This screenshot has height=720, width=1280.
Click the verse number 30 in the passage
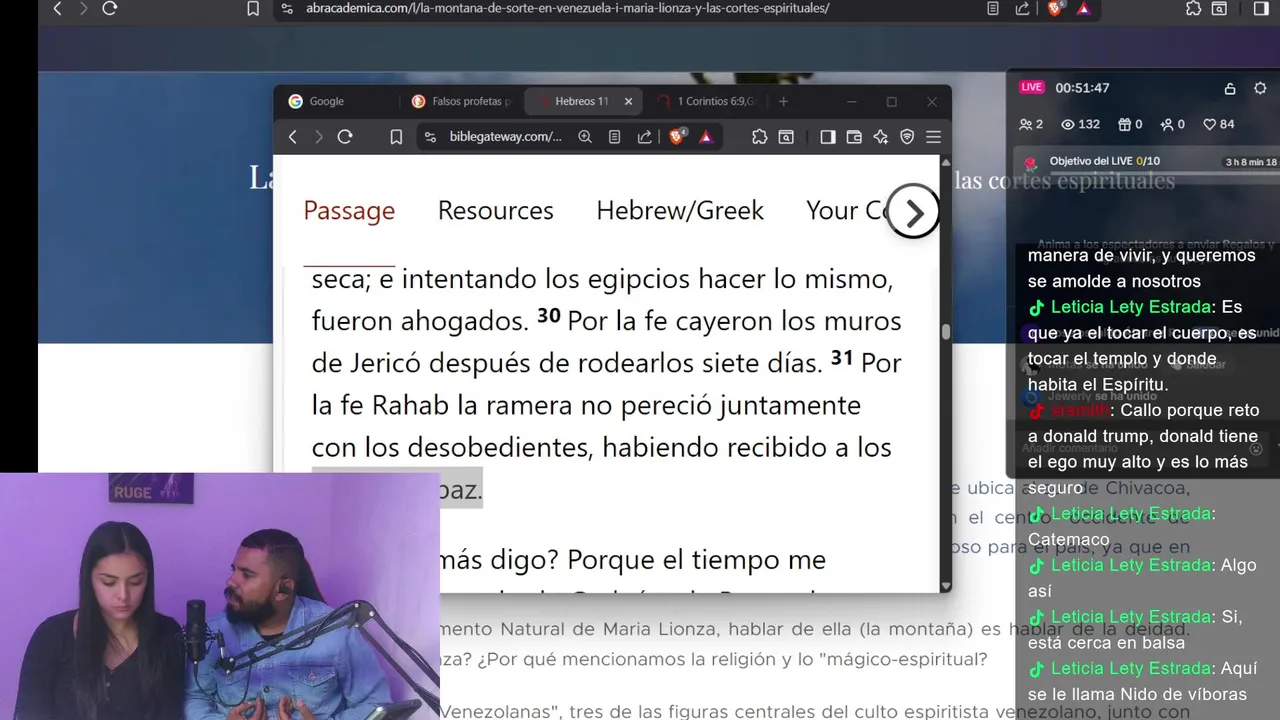coord(548,316)
